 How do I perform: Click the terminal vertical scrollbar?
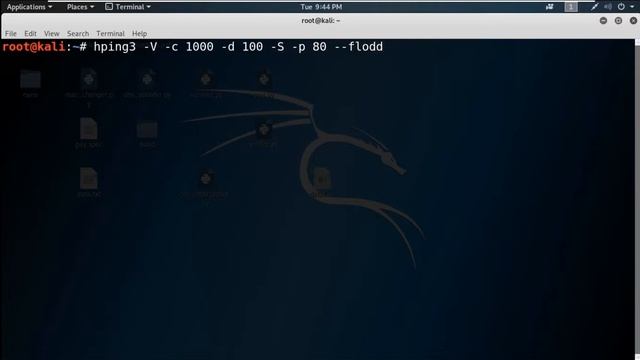(x=637, y=199)
